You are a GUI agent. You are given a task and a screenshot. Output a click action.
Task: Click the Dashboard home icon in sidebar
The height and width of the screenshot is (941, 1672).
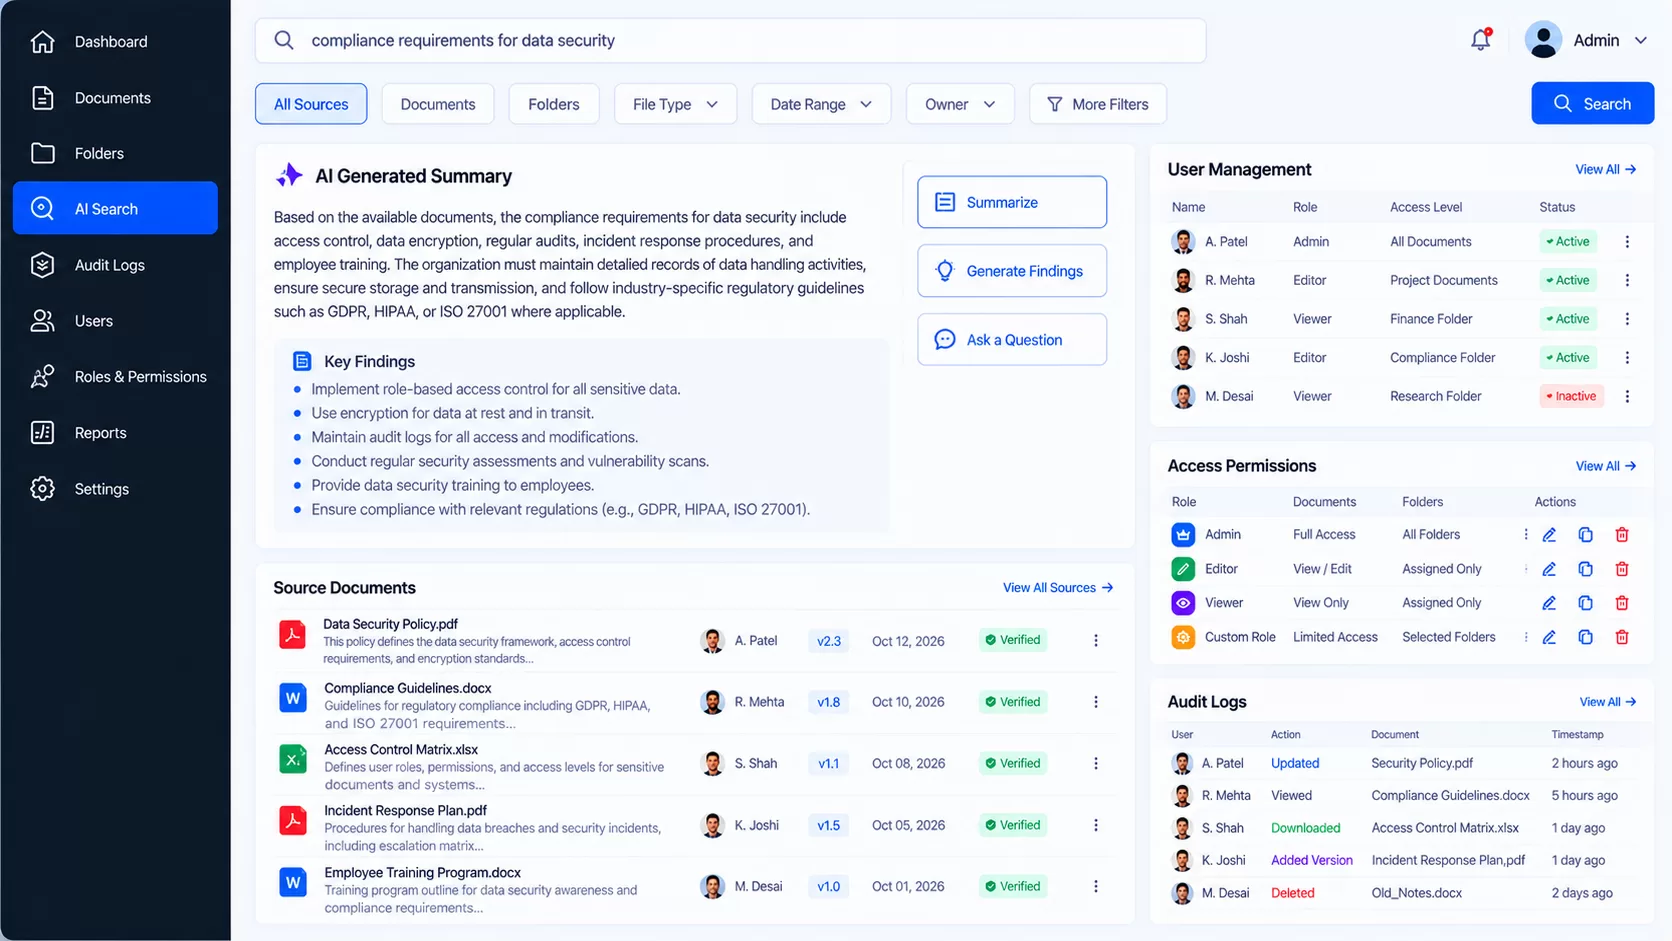coord(42,42)
